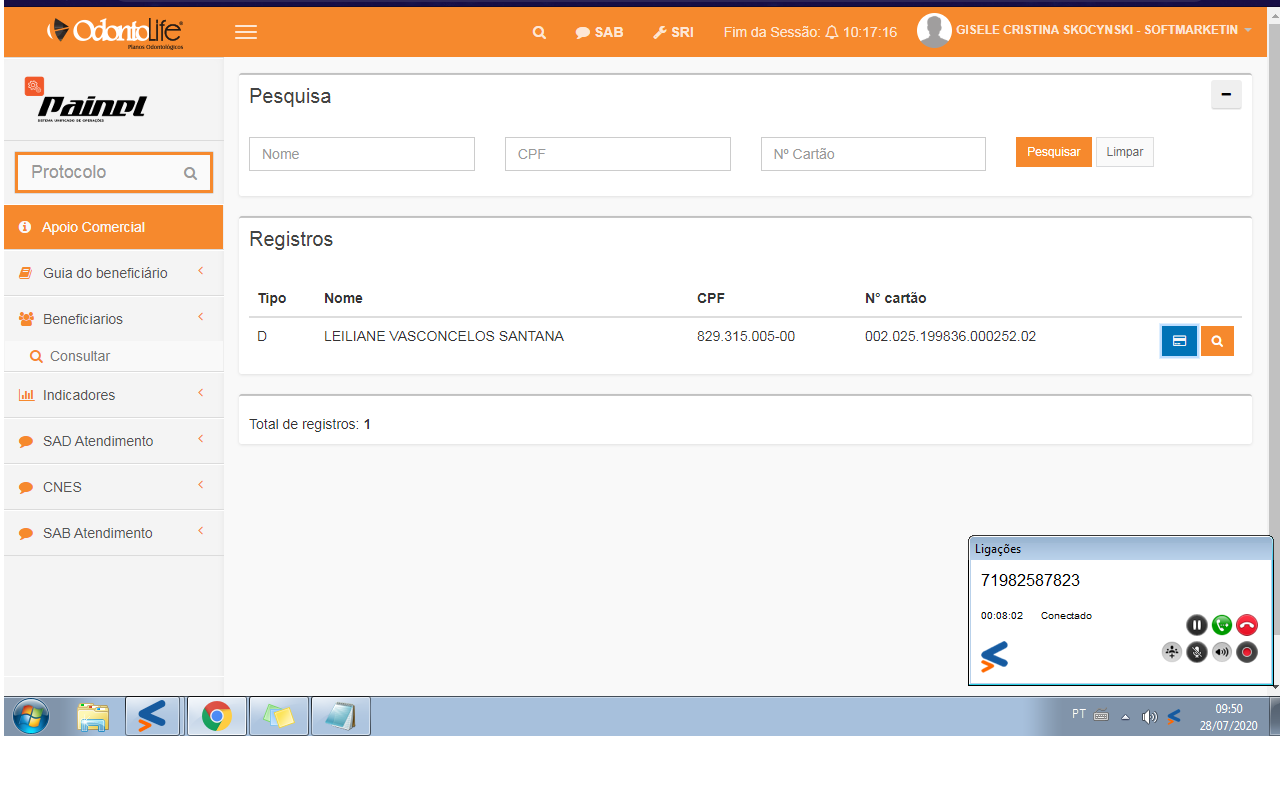Image resolution: width=1280 pixels, height=800 pixels.
Task: Click the N° cartão column header
Action: tap(896, 298)
